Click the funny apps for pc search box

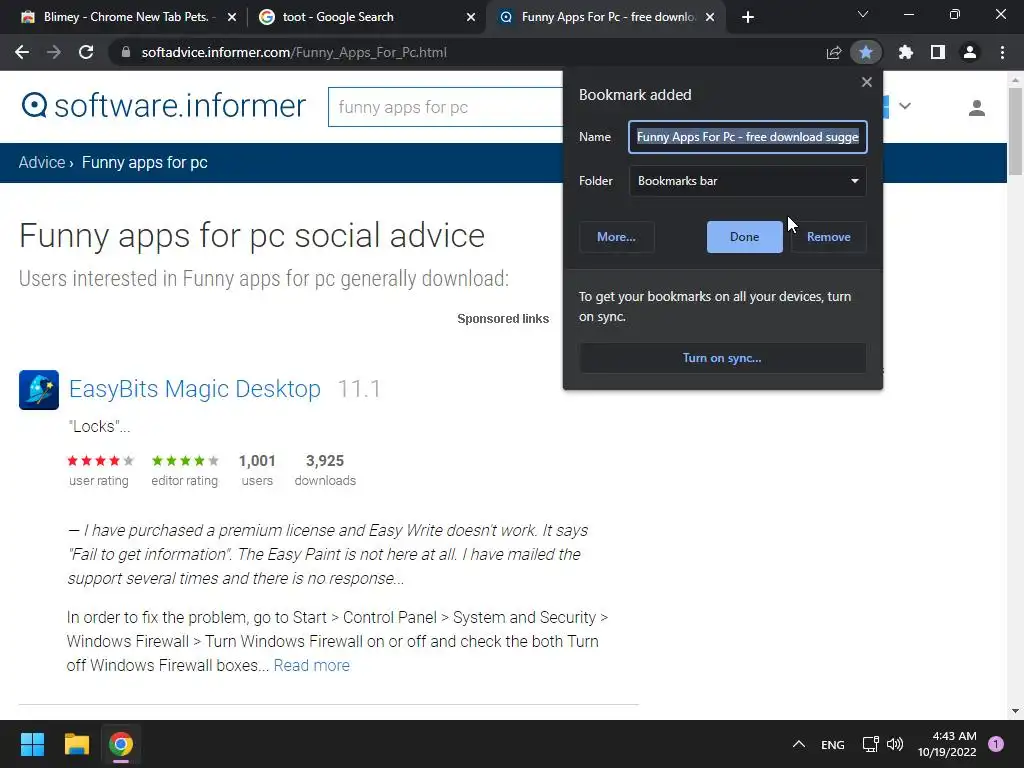click(x=446, y=107)
